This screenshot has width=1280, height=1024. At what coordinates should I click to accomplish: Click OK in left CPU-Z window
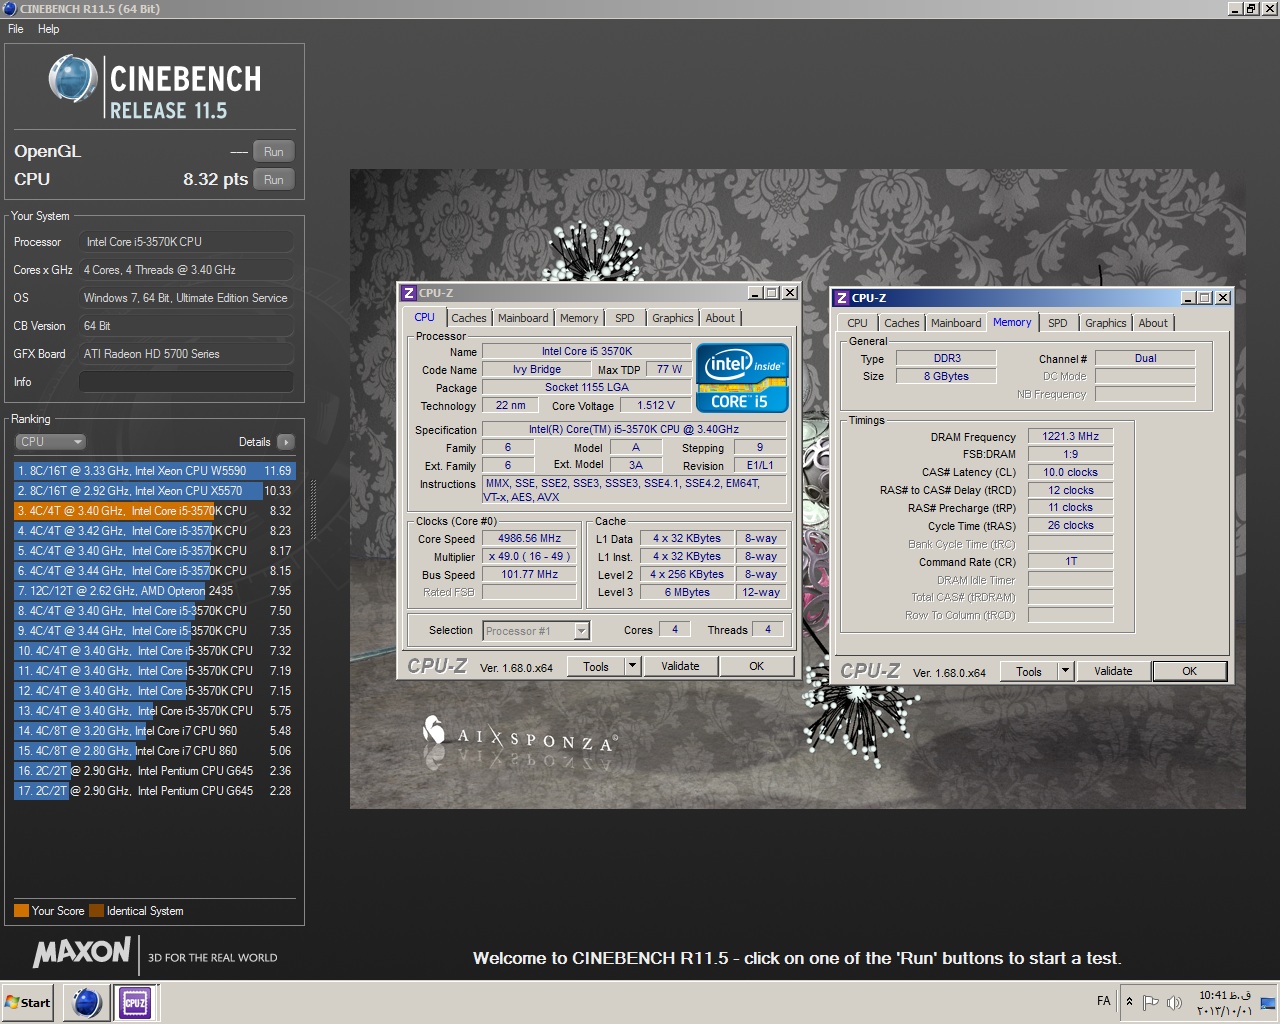(757, 667)
